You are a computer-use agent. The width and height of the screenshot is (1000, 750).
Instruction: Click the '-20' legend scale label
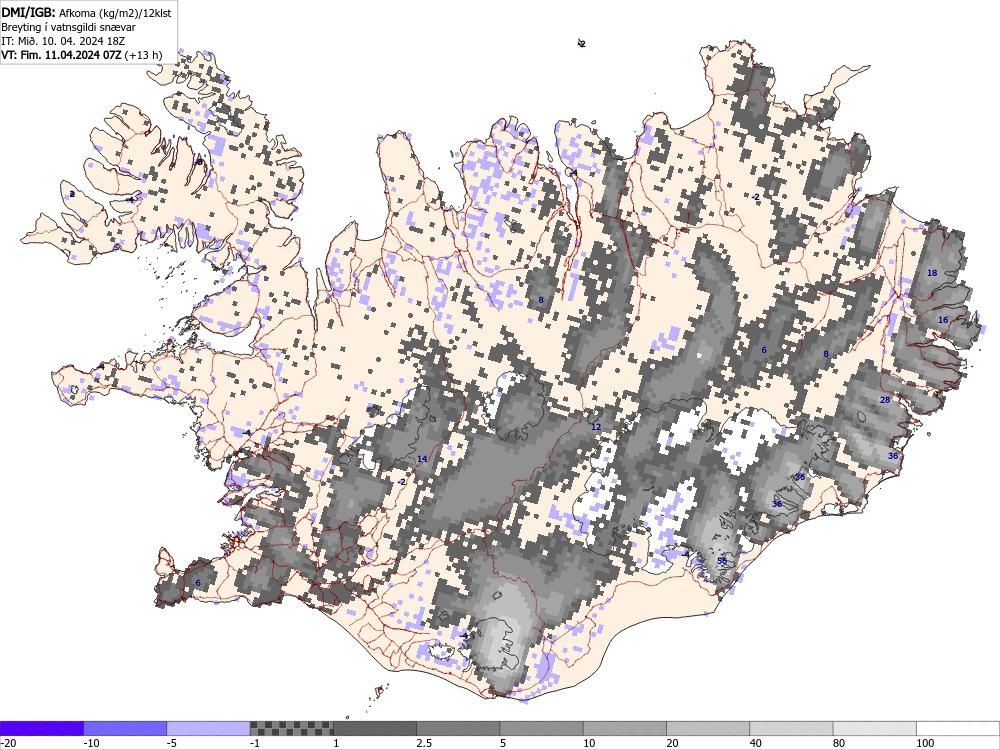click(x=8, y=743)
